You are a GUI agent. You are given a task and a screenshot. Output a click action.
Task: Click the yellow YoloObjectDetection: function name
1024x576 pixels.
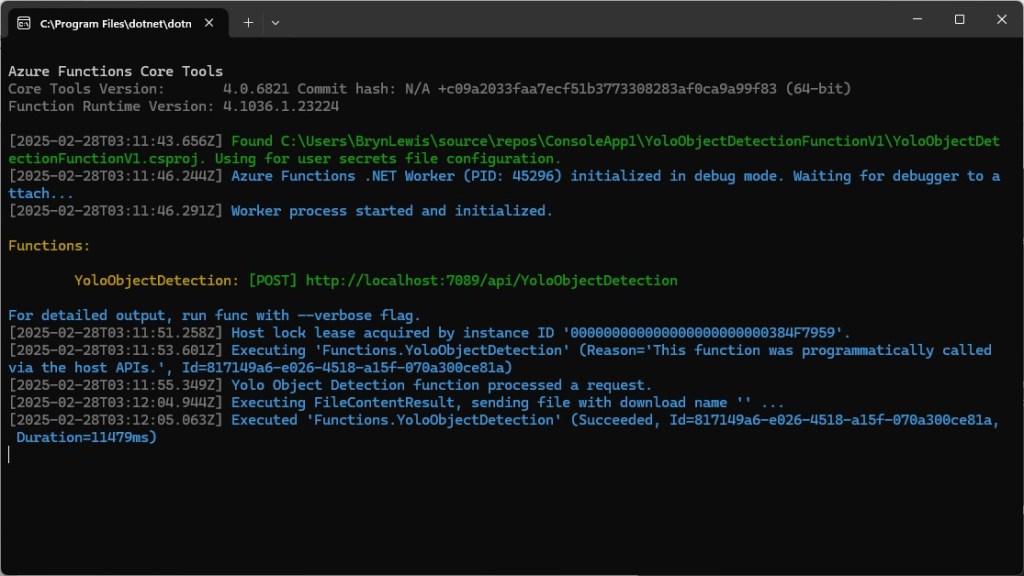[157, 281]
